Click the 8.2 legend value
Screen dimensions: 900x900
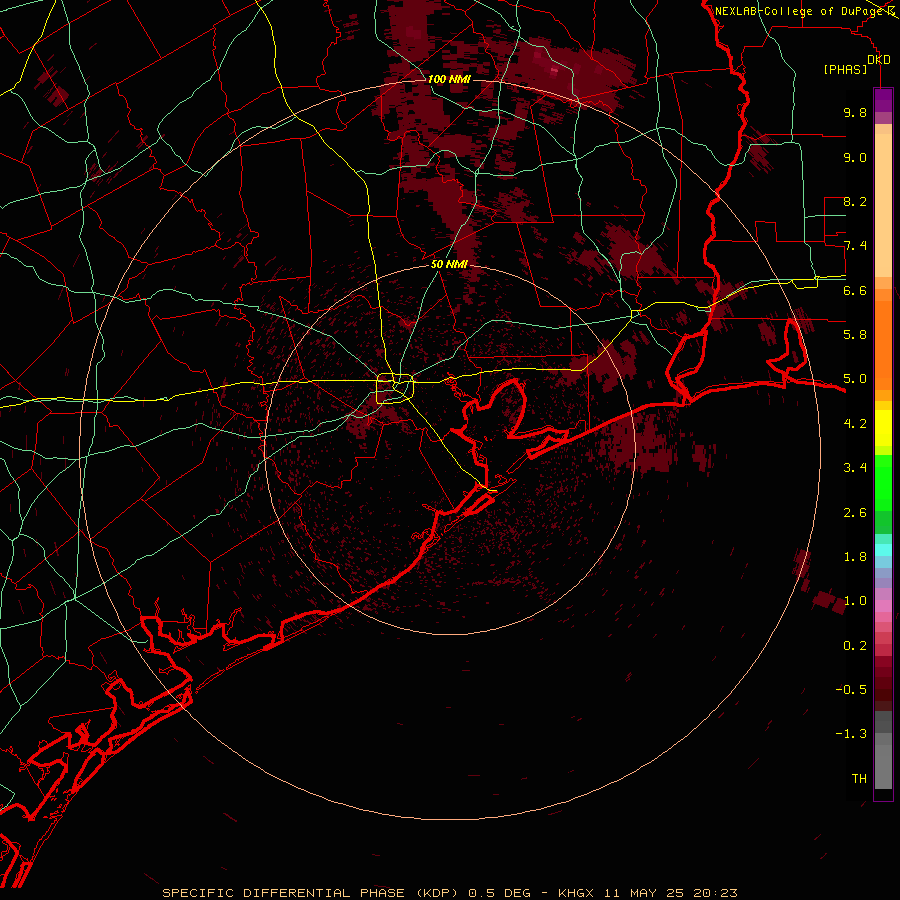(855, 201)
